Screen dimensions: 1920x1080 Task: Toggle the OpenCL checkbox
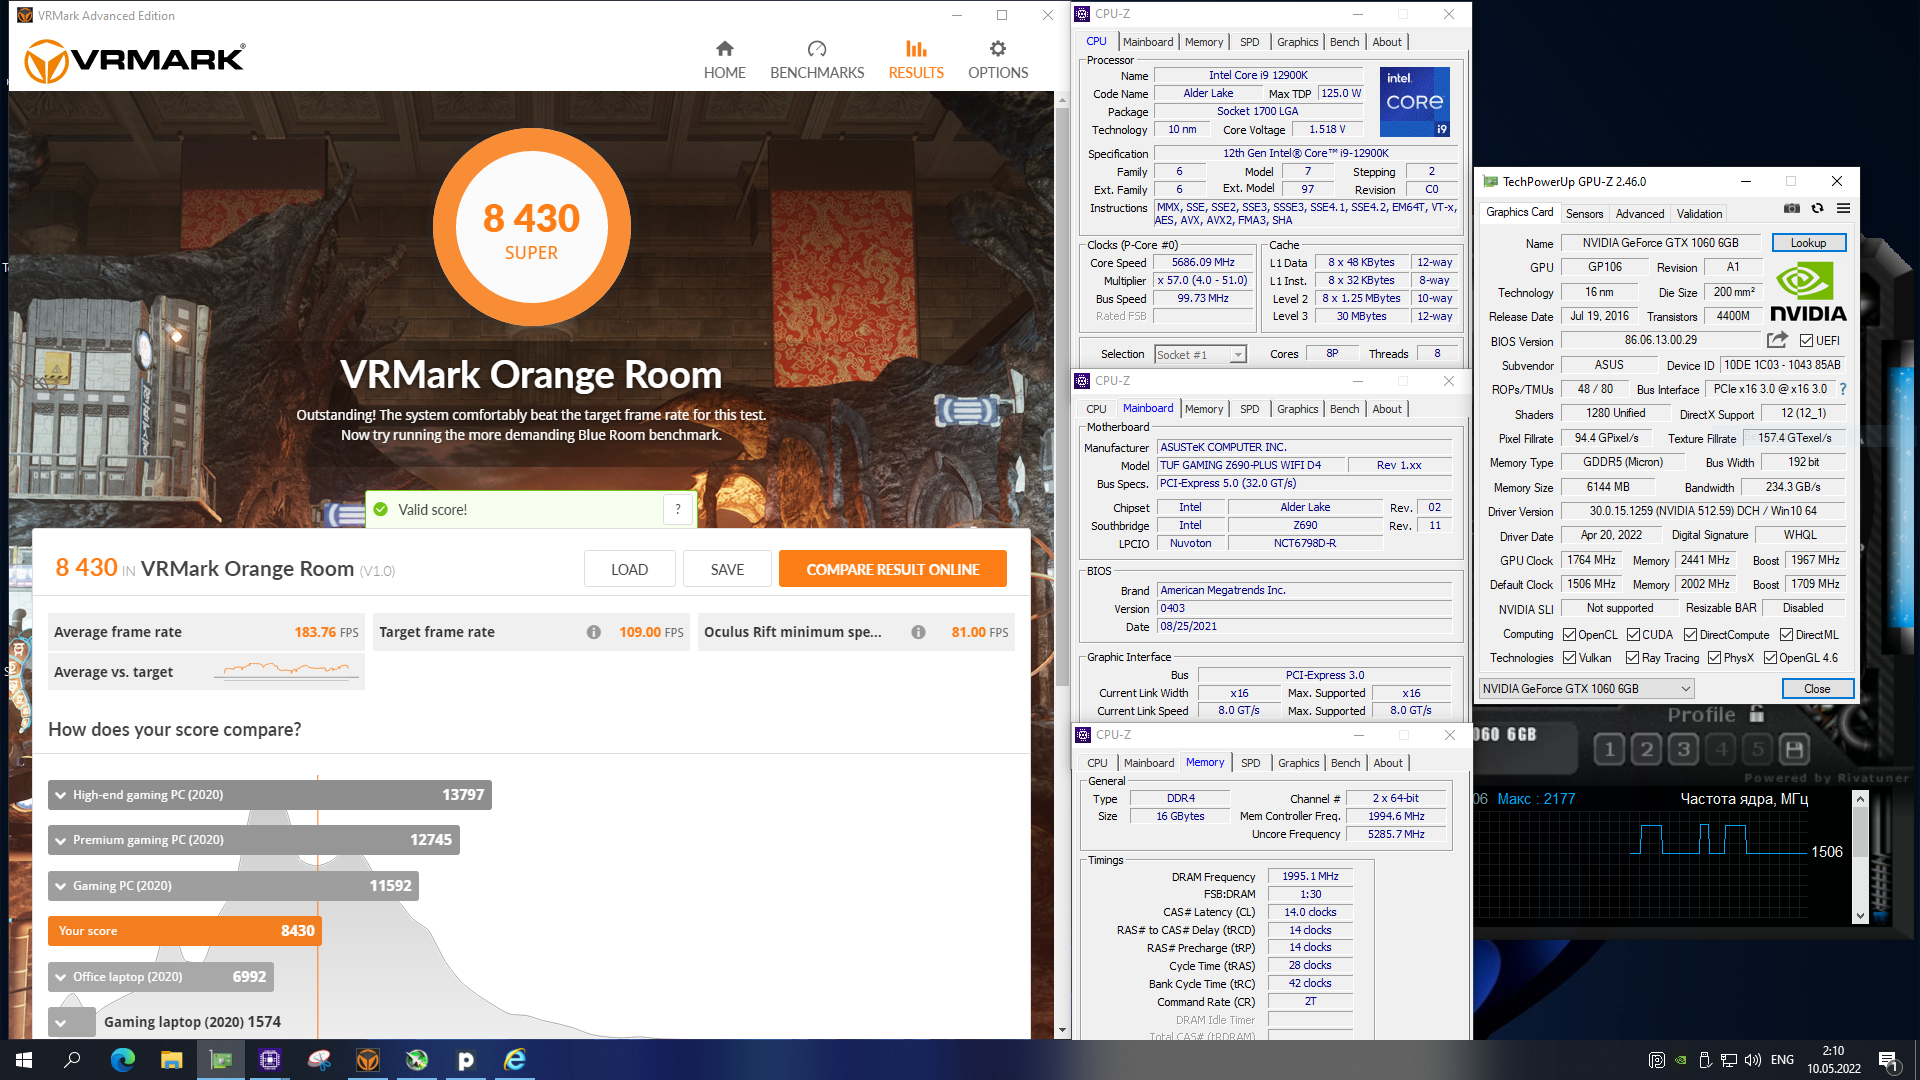click(x=1570, y=635)
